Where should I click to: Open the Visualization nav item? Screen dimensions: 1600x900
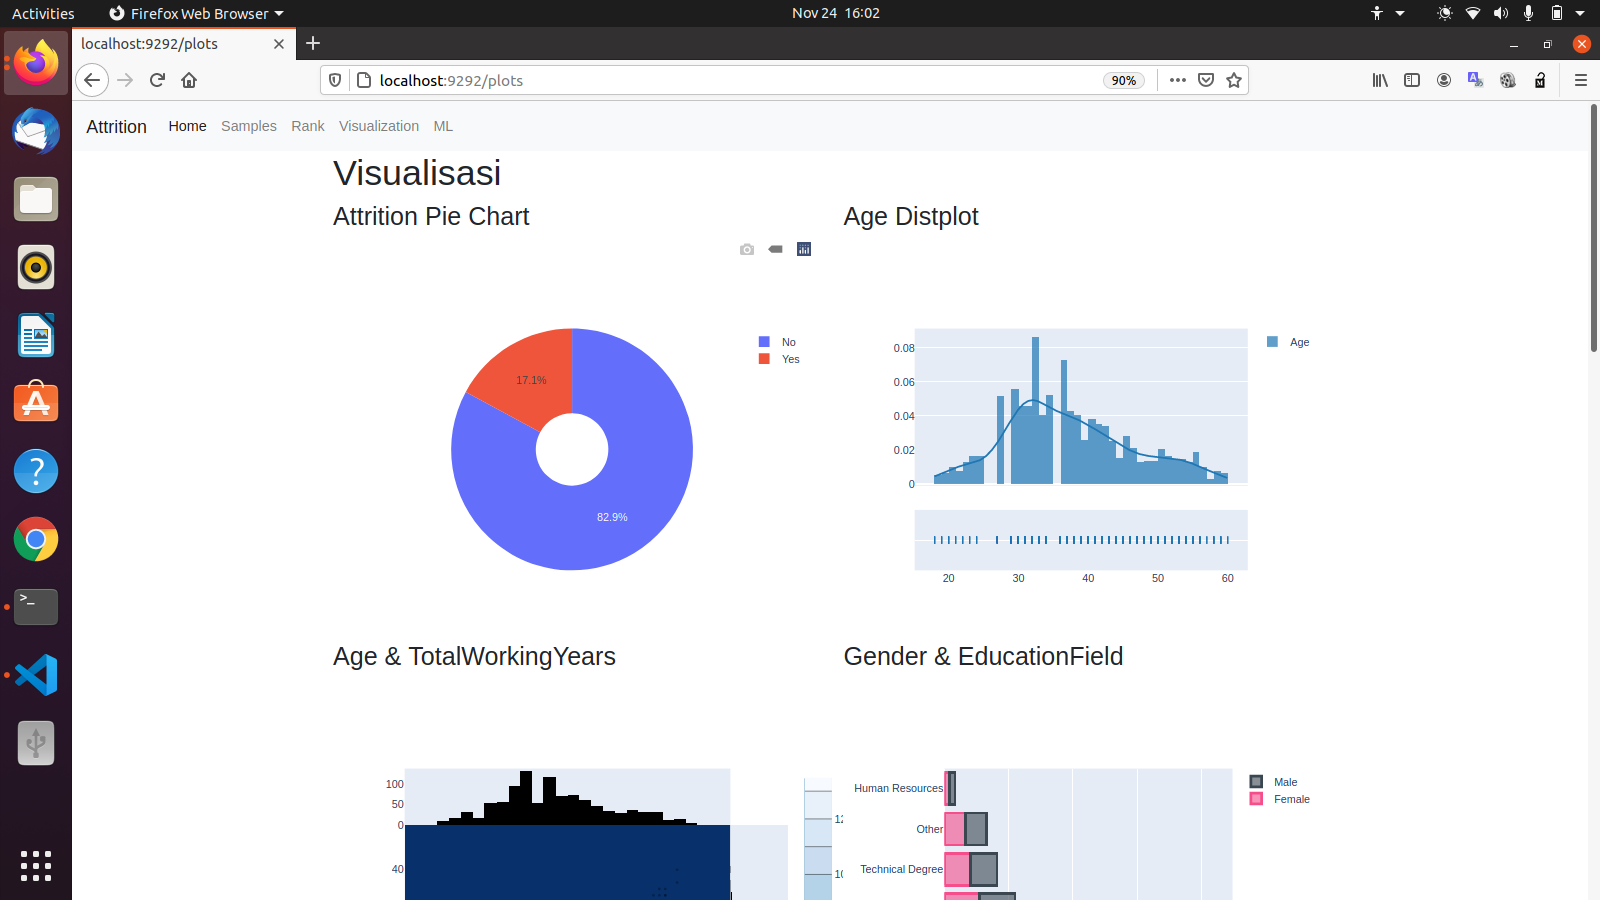(x=379, y=126)
